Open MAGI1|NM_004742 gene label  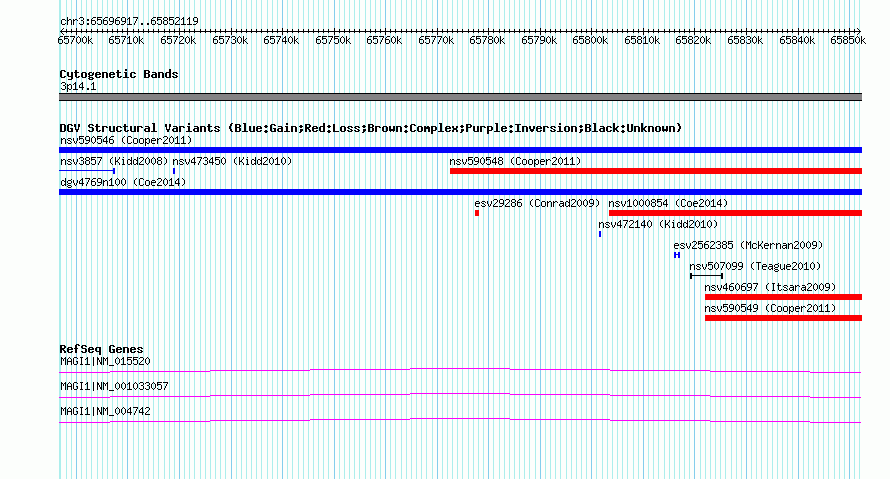[x=105, y=411]
